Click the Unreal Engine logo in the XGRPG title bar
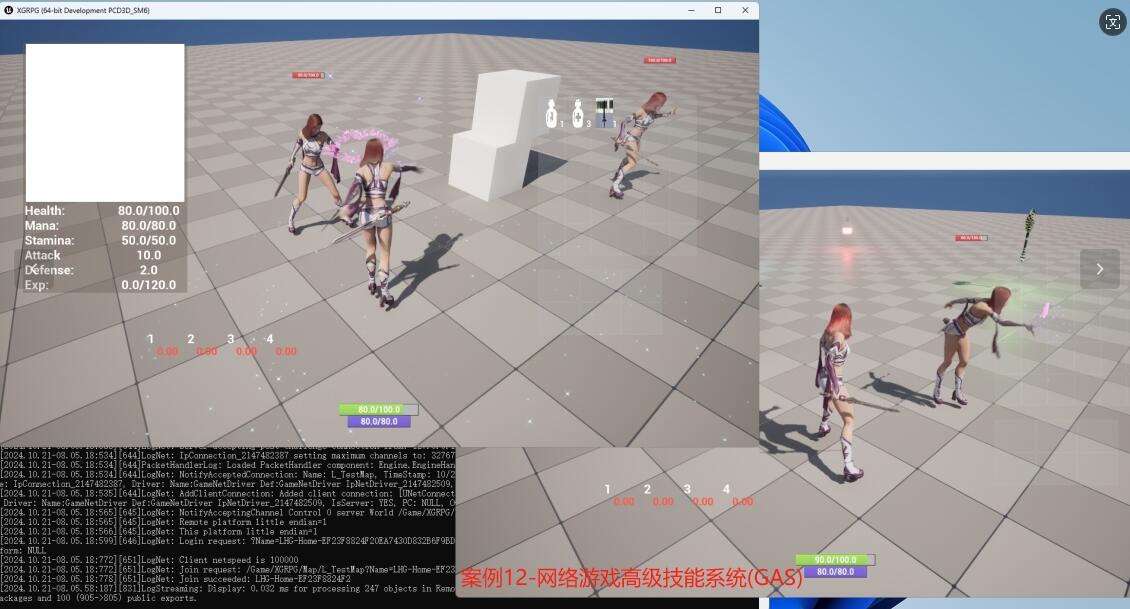Screen dimensions: 1130x609 point(9,10)
